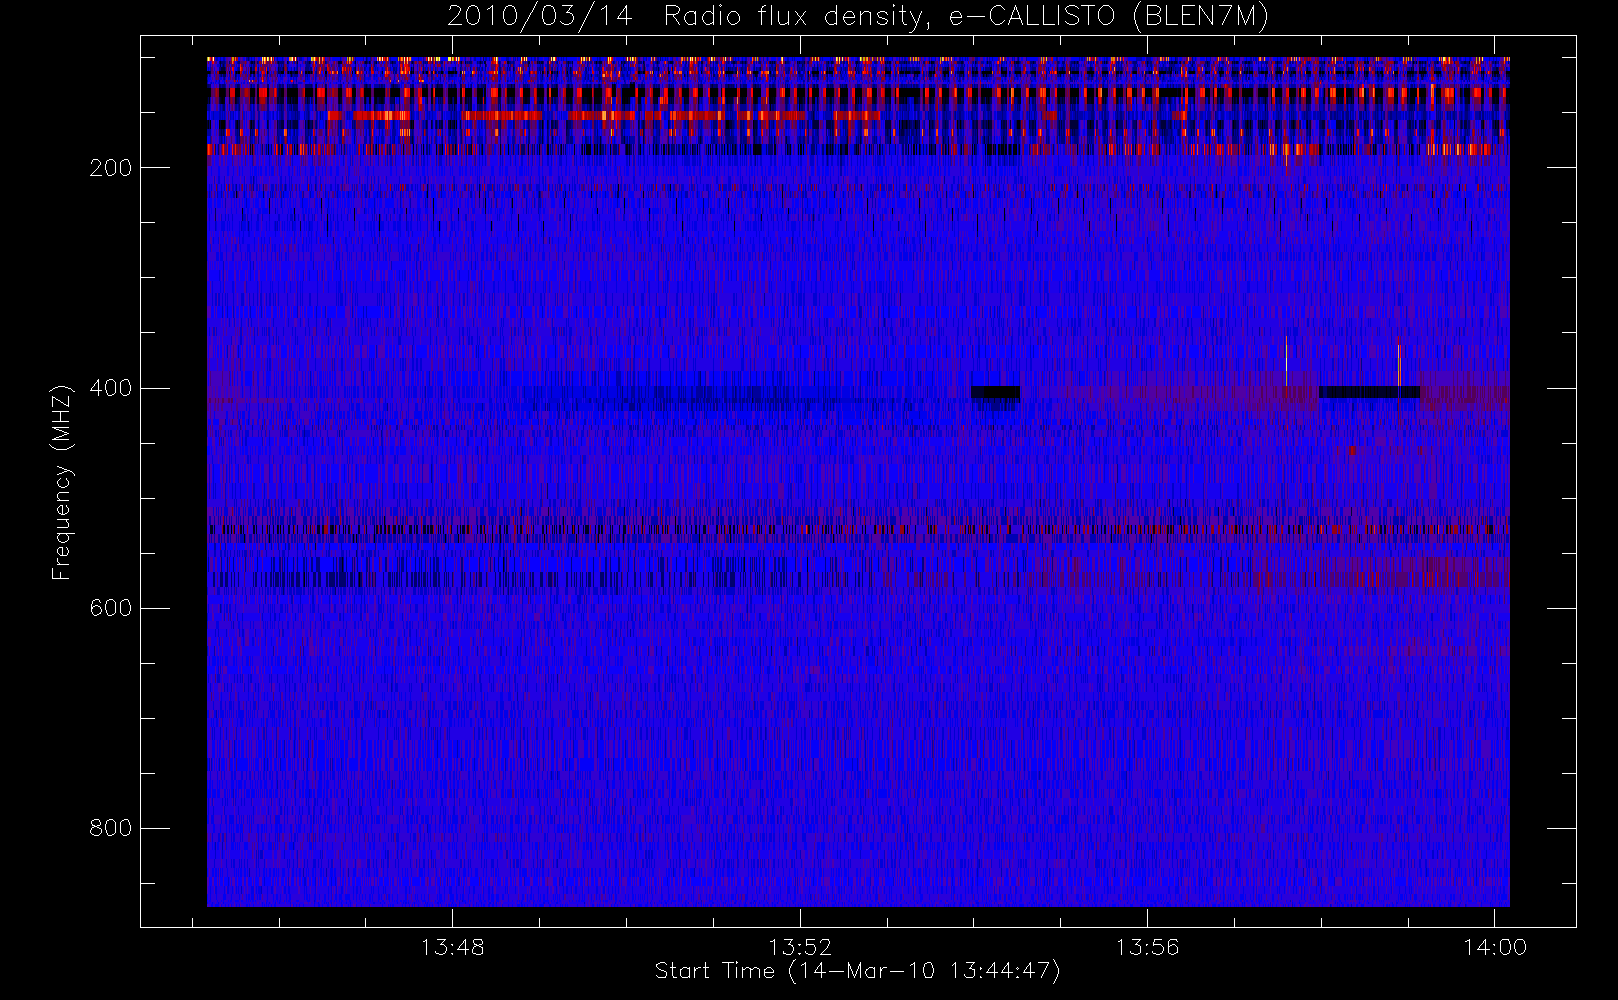Click the 600 frequency tick label
Screen dimensions: 1618x1000
110,608
